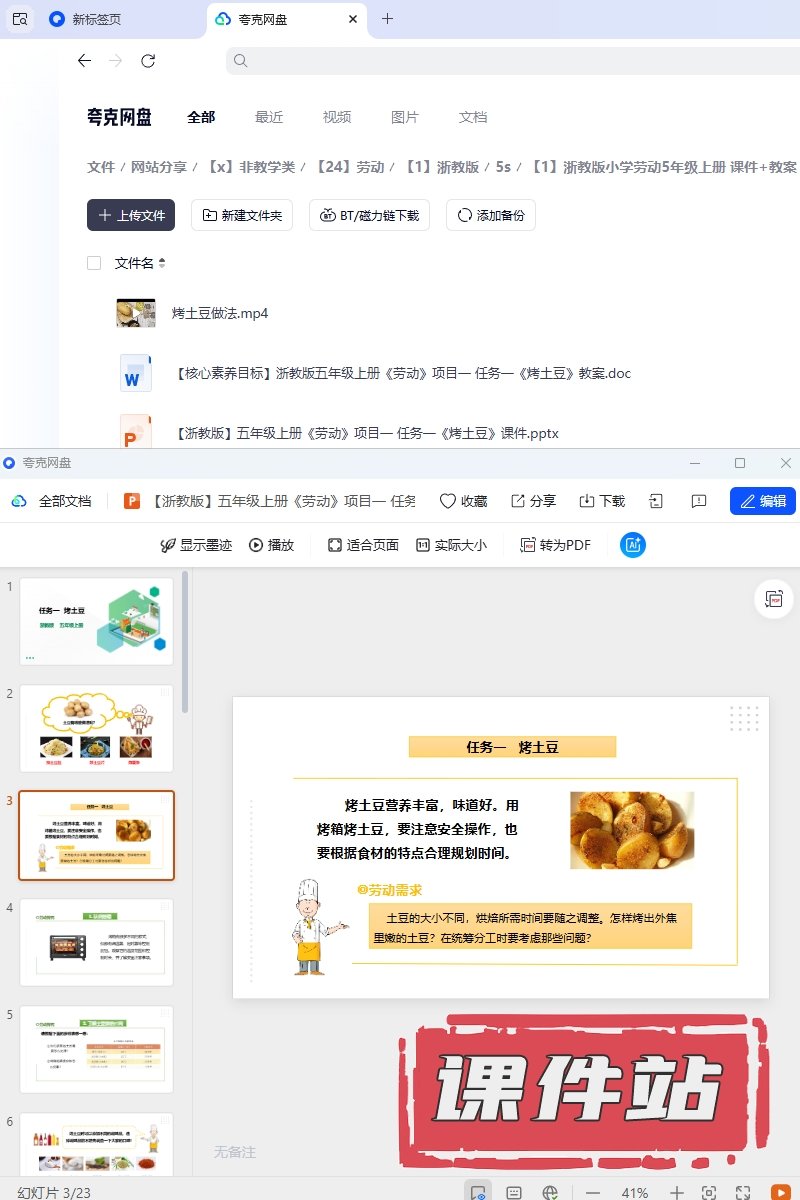Reload the page with the browser refresh icon
The image size is (800, 1200).
pyautogui.click(x=148, y=61)
